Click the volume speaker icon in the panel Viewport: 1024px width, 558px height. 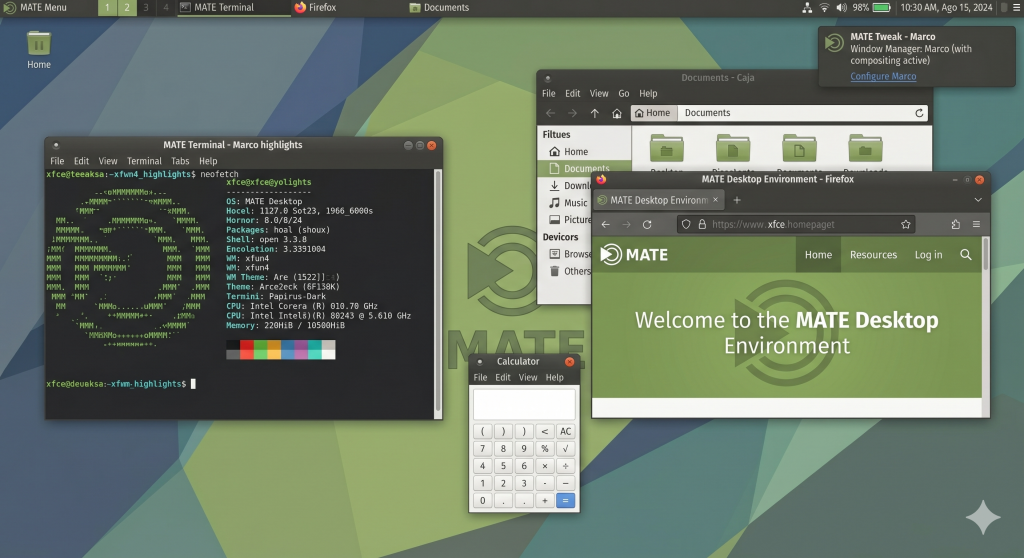842,7
